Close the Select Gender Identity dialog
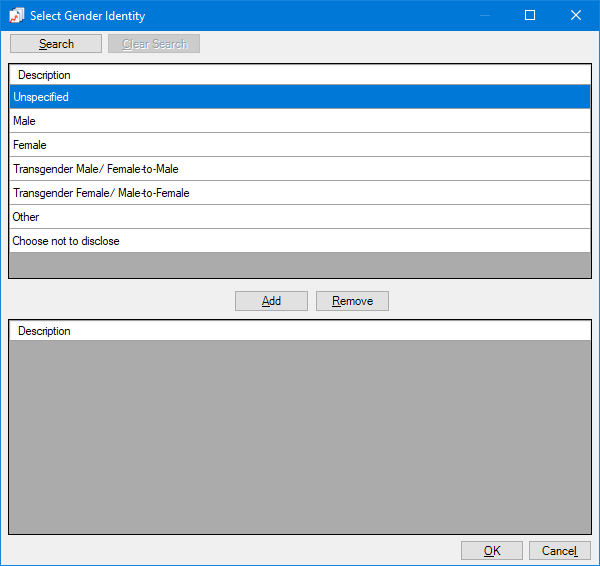 point(576,15)
